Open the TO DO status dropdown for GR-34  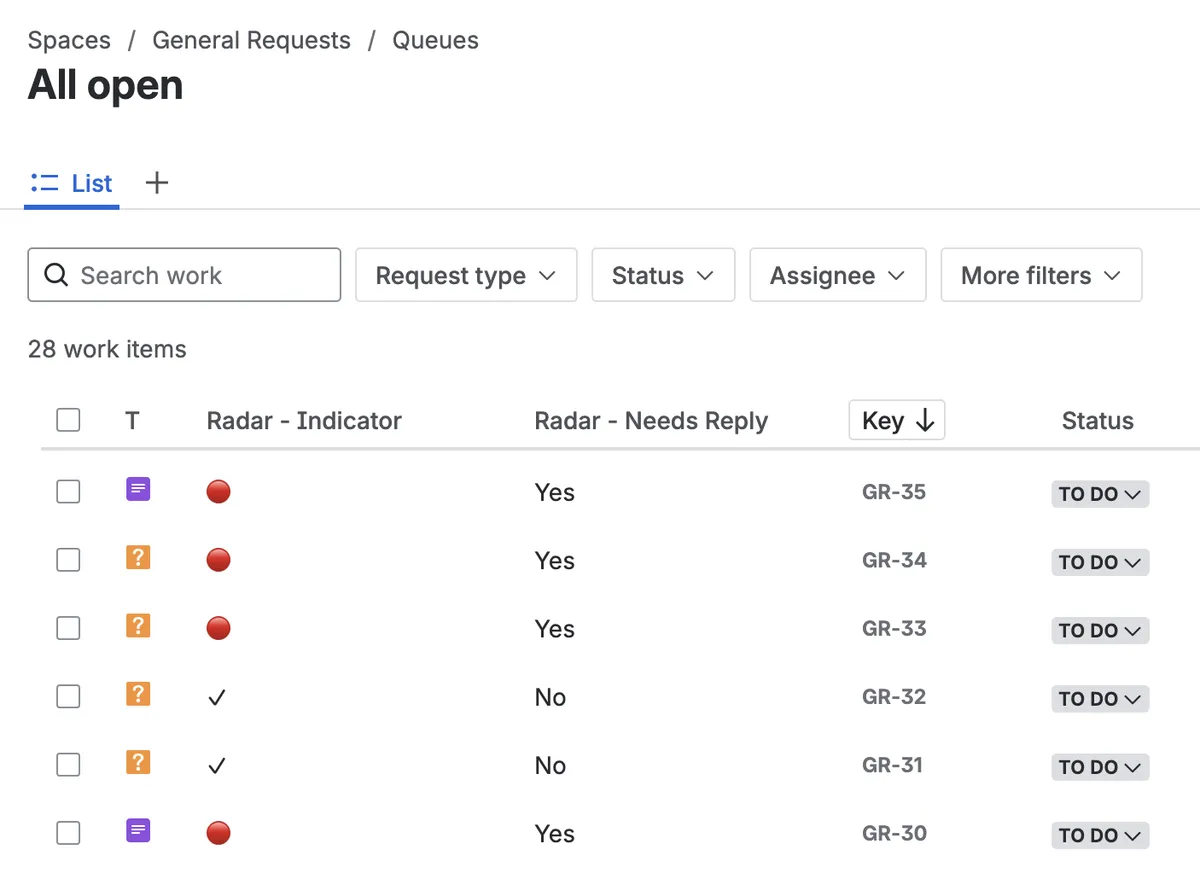(1100, 562)
